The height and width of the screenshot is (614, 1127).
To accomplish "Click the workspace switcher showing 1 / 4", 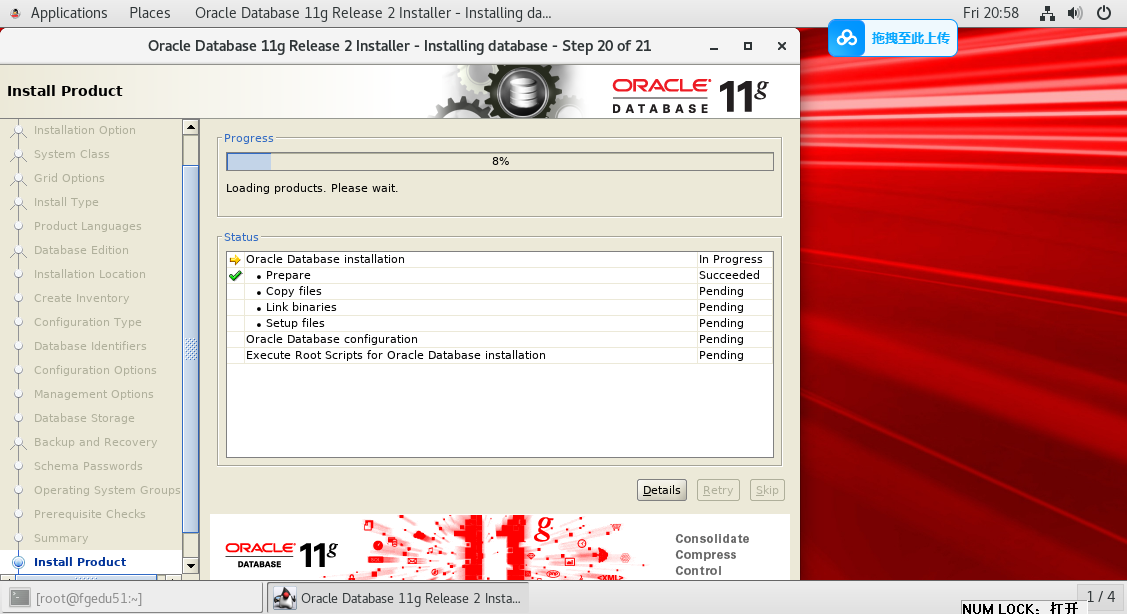I will [1100, 596].
